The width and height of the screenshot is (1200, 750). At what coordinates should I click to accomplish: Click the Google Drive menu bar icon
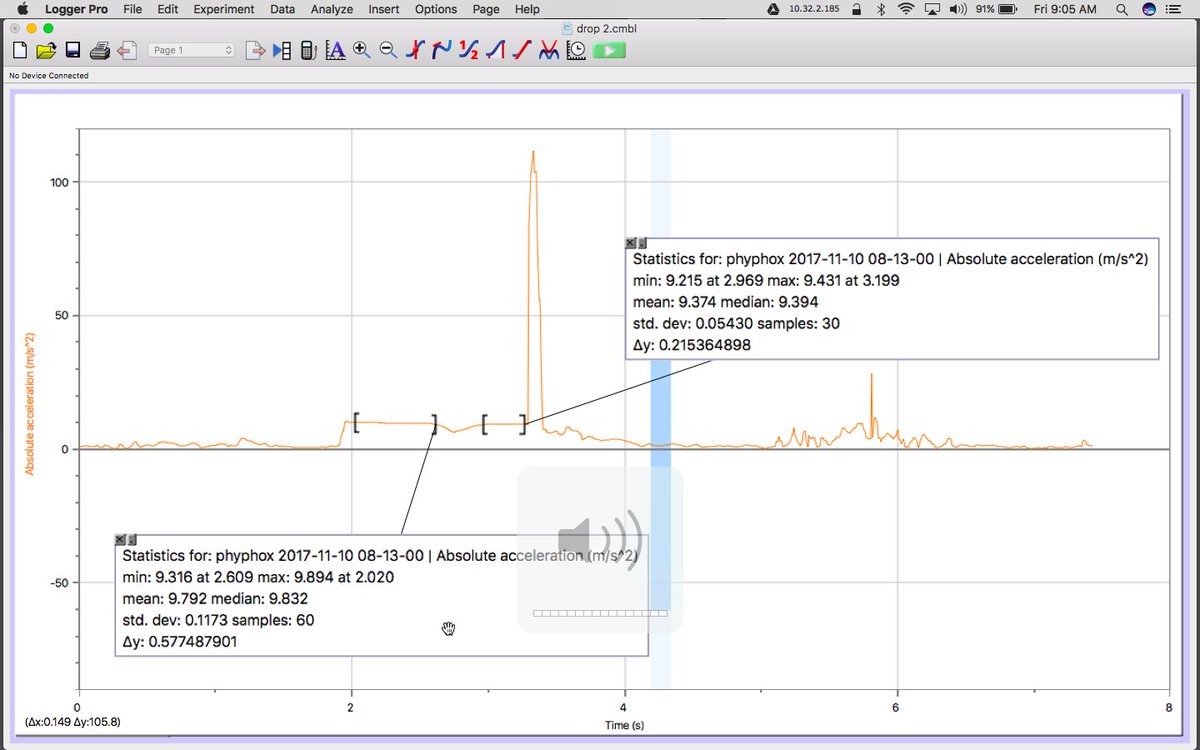click(x=773, y=9)
